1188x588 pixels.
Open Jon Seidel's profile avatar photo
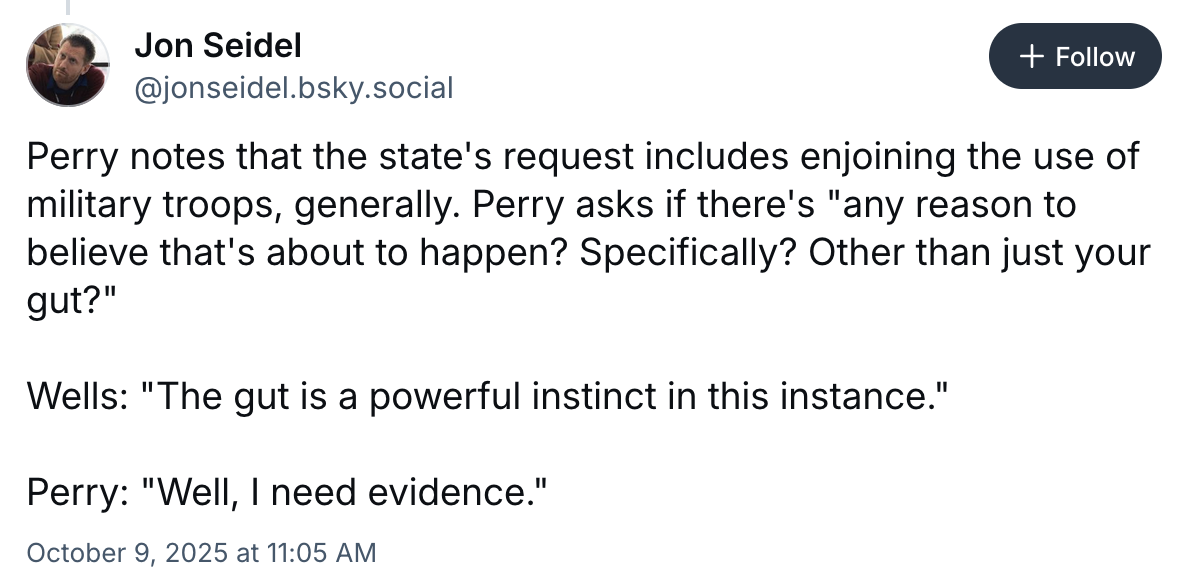click(x=68, y=65)
